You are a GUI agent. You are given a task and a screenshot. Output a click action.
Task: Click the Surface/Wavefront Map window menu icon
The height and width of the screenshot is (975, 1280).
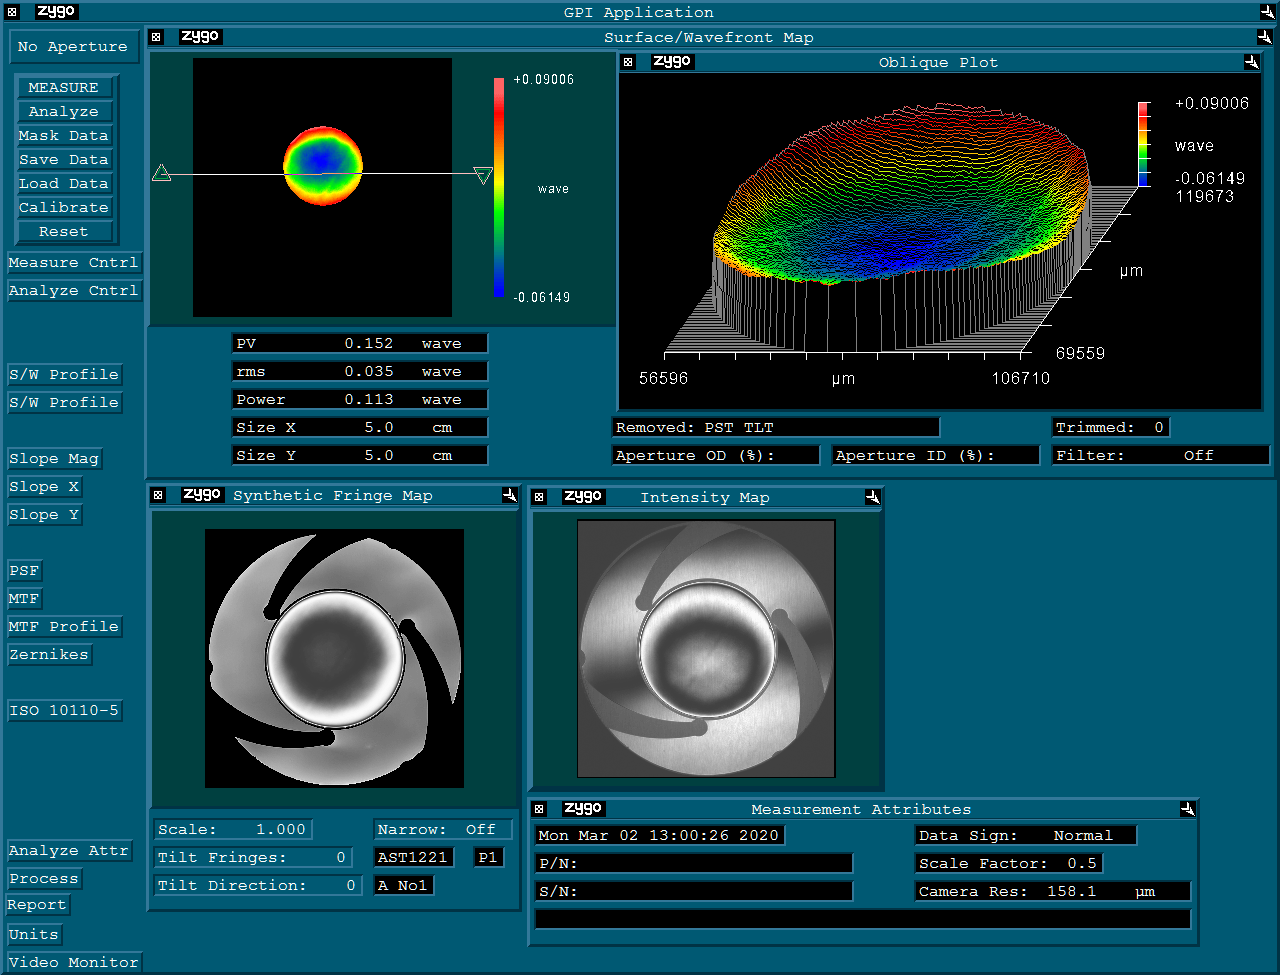click(156, 37)
